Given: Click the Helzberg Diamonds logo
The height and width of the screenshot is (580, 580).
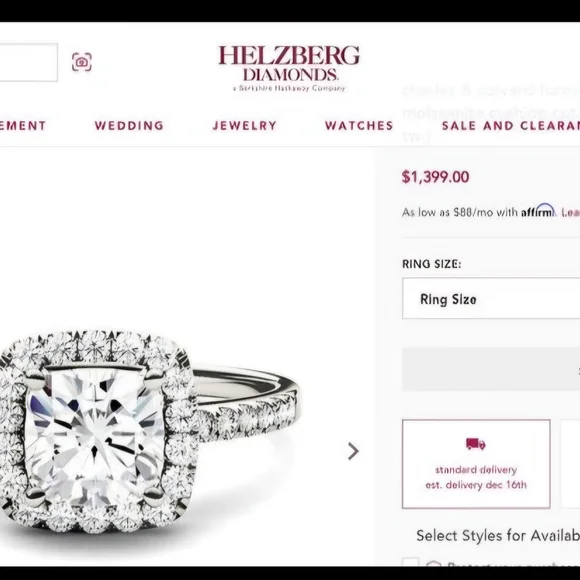Looking at the screenshot, I should click(x=289, y=68).
